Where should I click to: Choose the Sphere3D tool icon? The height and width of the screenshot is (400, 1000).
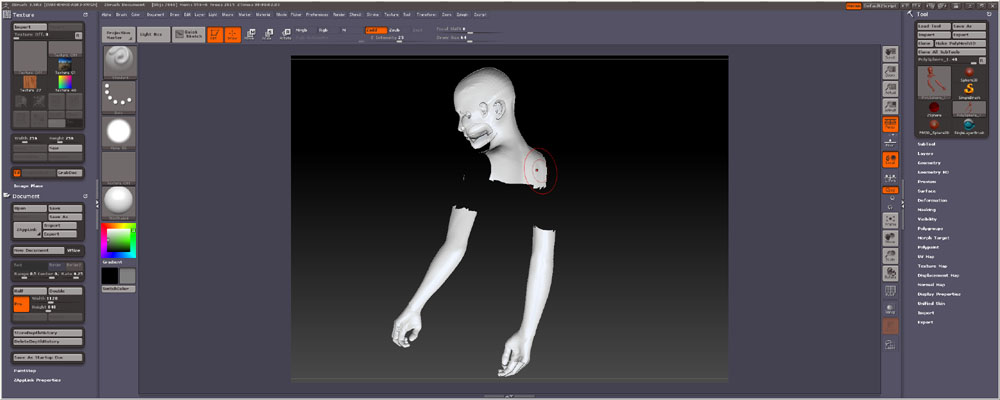[x=969, y=74]
